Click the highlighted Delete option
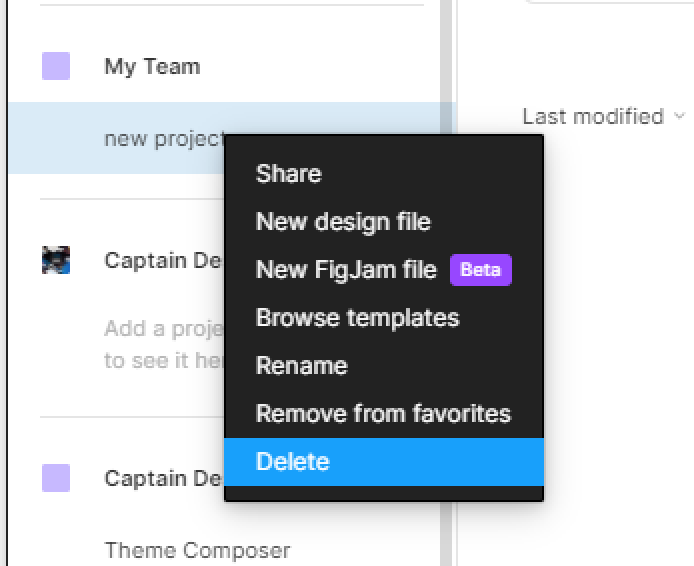The height and width of the screenshot is (566, 694). [384, 462]
